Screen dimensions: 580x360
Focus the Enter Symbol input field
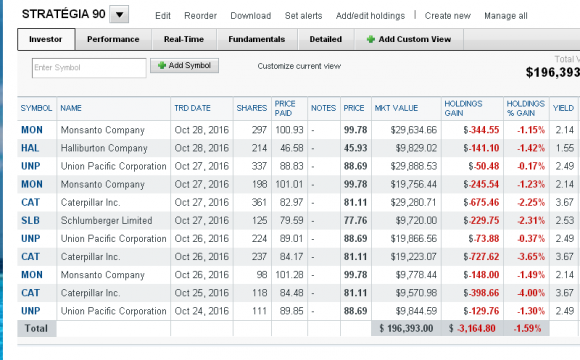[x=89, y=68]
